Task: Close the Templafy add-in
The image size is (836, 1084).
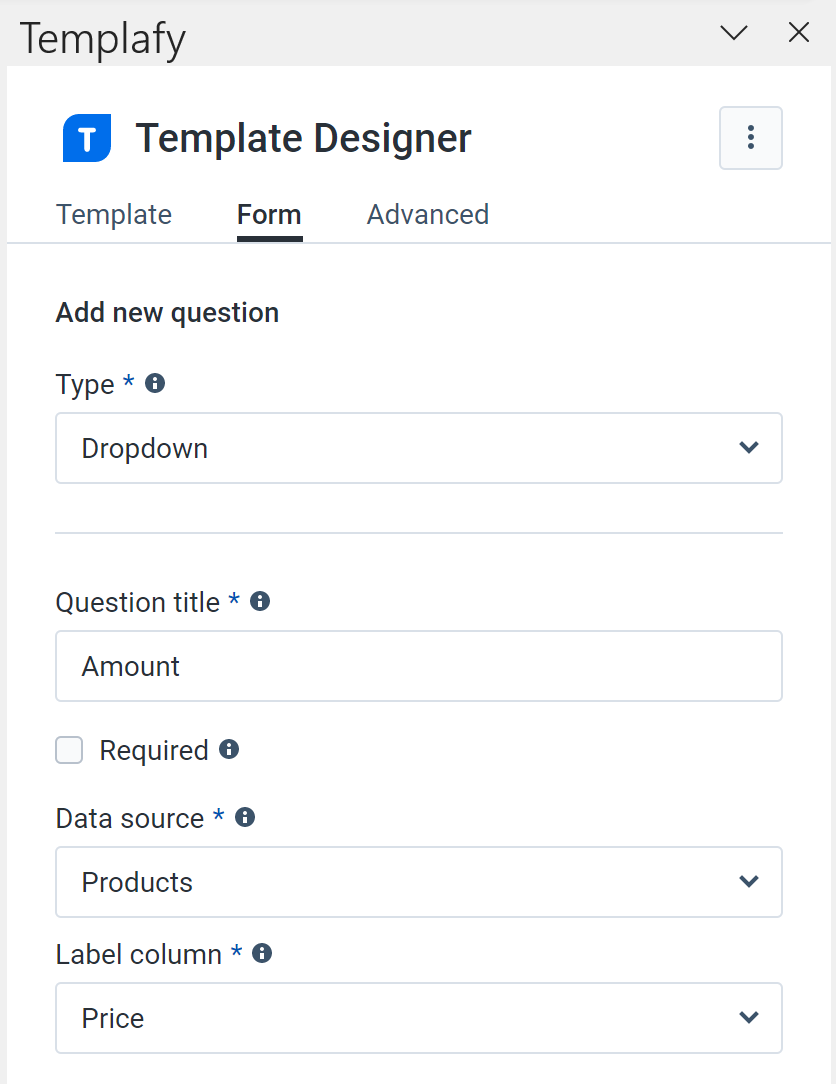Action: click(798, 32)
